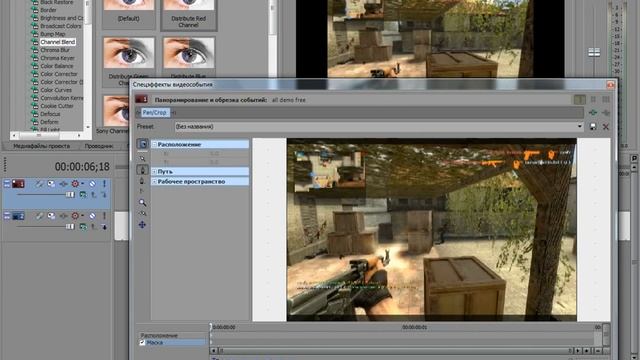Switch to the Проводник tab
Screen dimensions: 640x360
pyautogui.click(x=98, y=146)
